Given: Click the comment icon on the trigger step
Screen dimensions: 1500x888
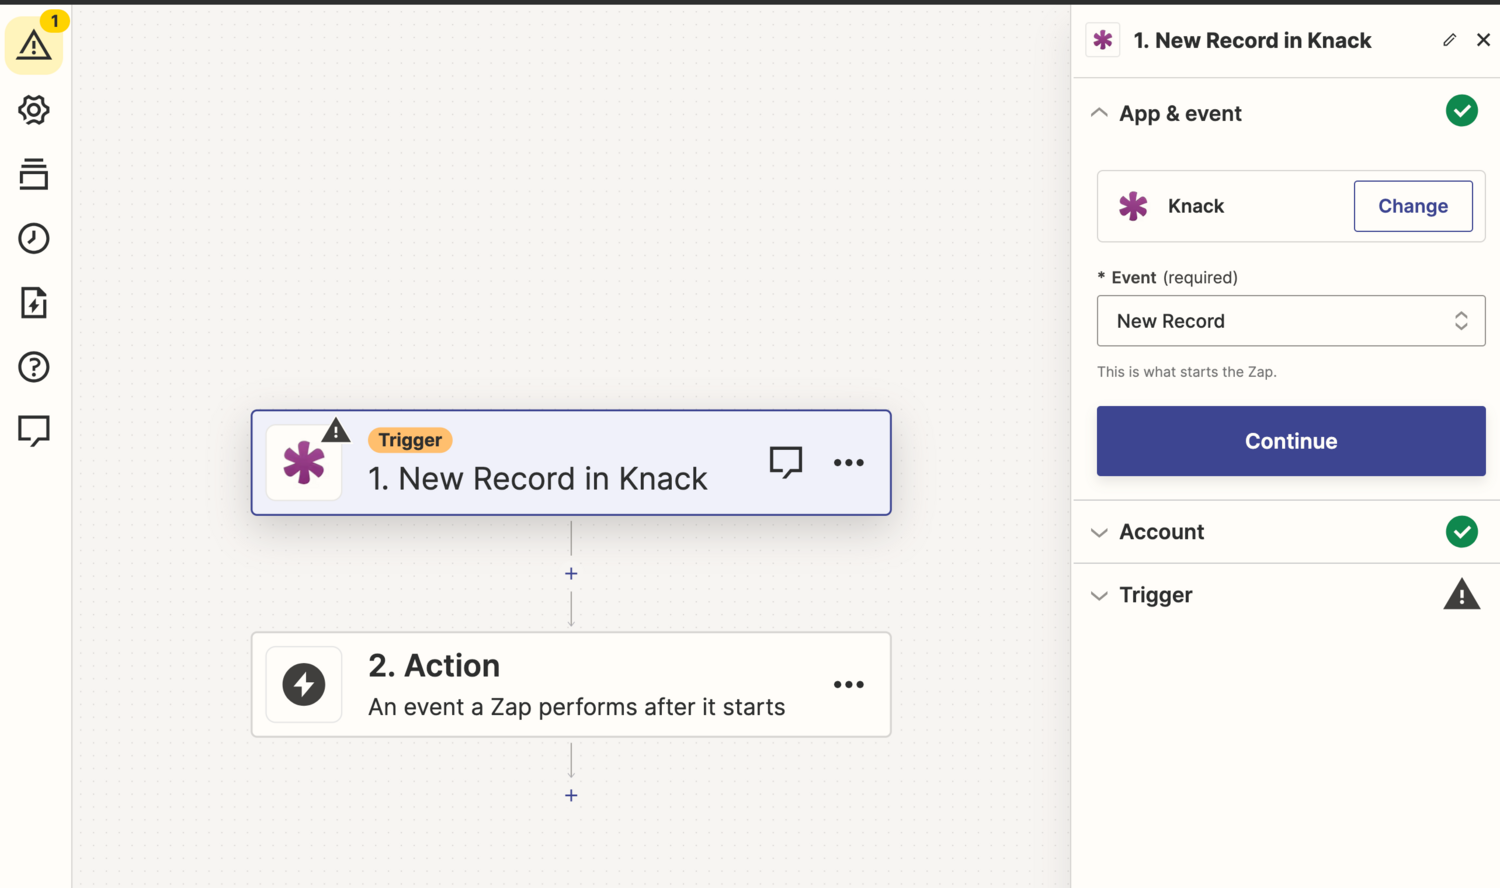Looking at the screenshot, I should (786, 462).
